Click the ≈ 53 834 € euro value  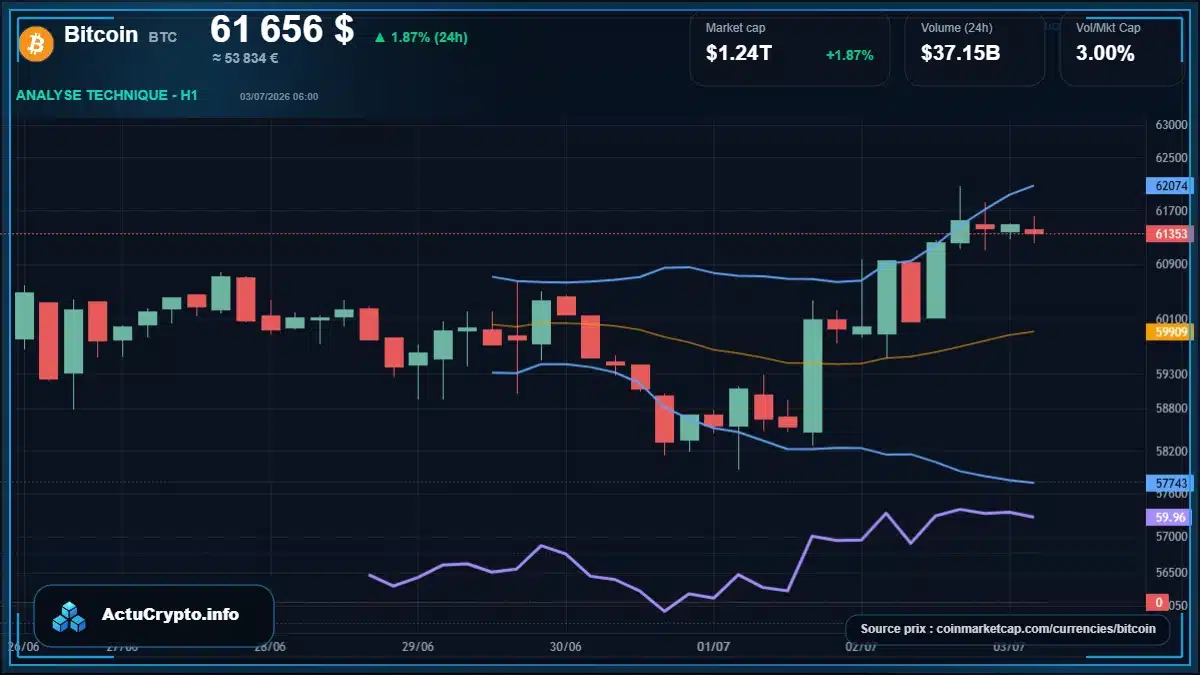(x=245, y=58)
